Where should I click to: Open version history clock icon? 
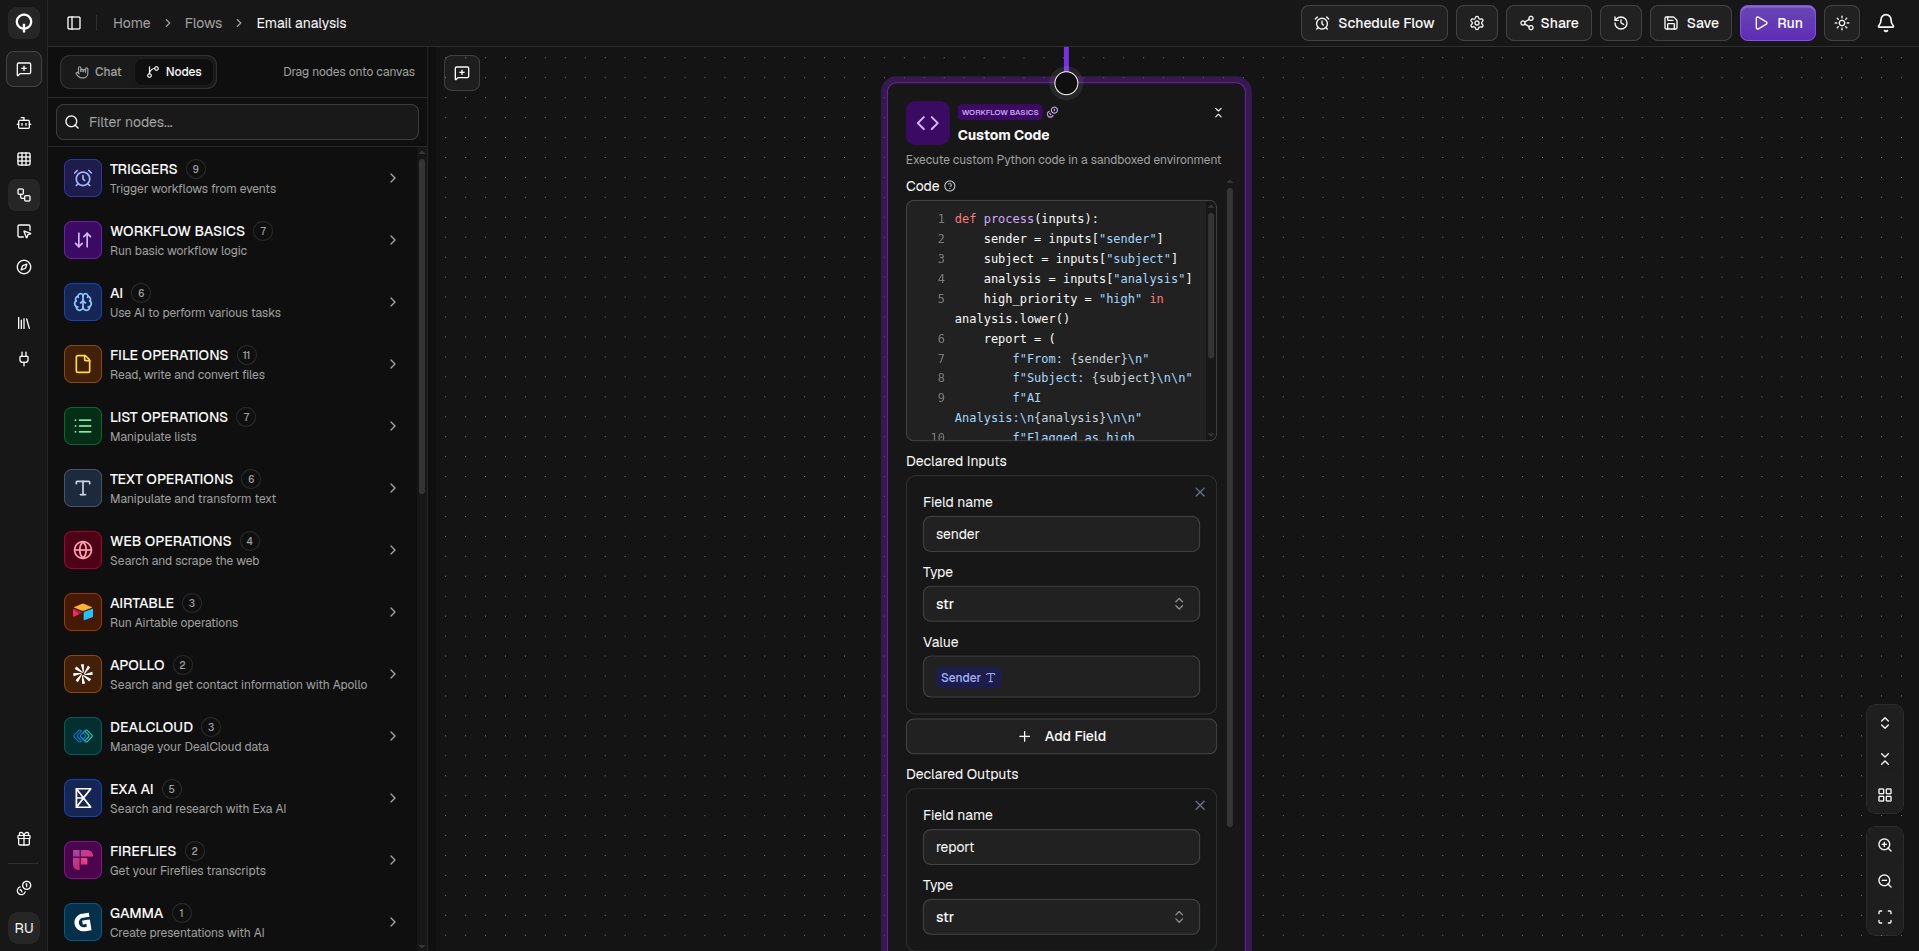pyautogui.click(x=1621, y=23)
